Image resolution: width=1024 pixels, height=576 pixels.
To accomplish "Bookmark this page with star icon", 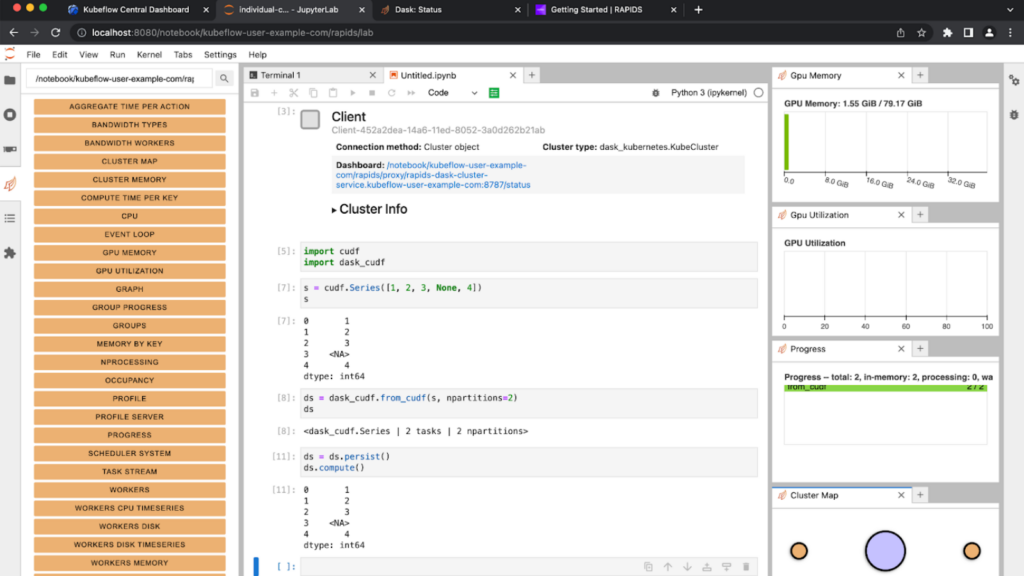I will pos(921,32).
